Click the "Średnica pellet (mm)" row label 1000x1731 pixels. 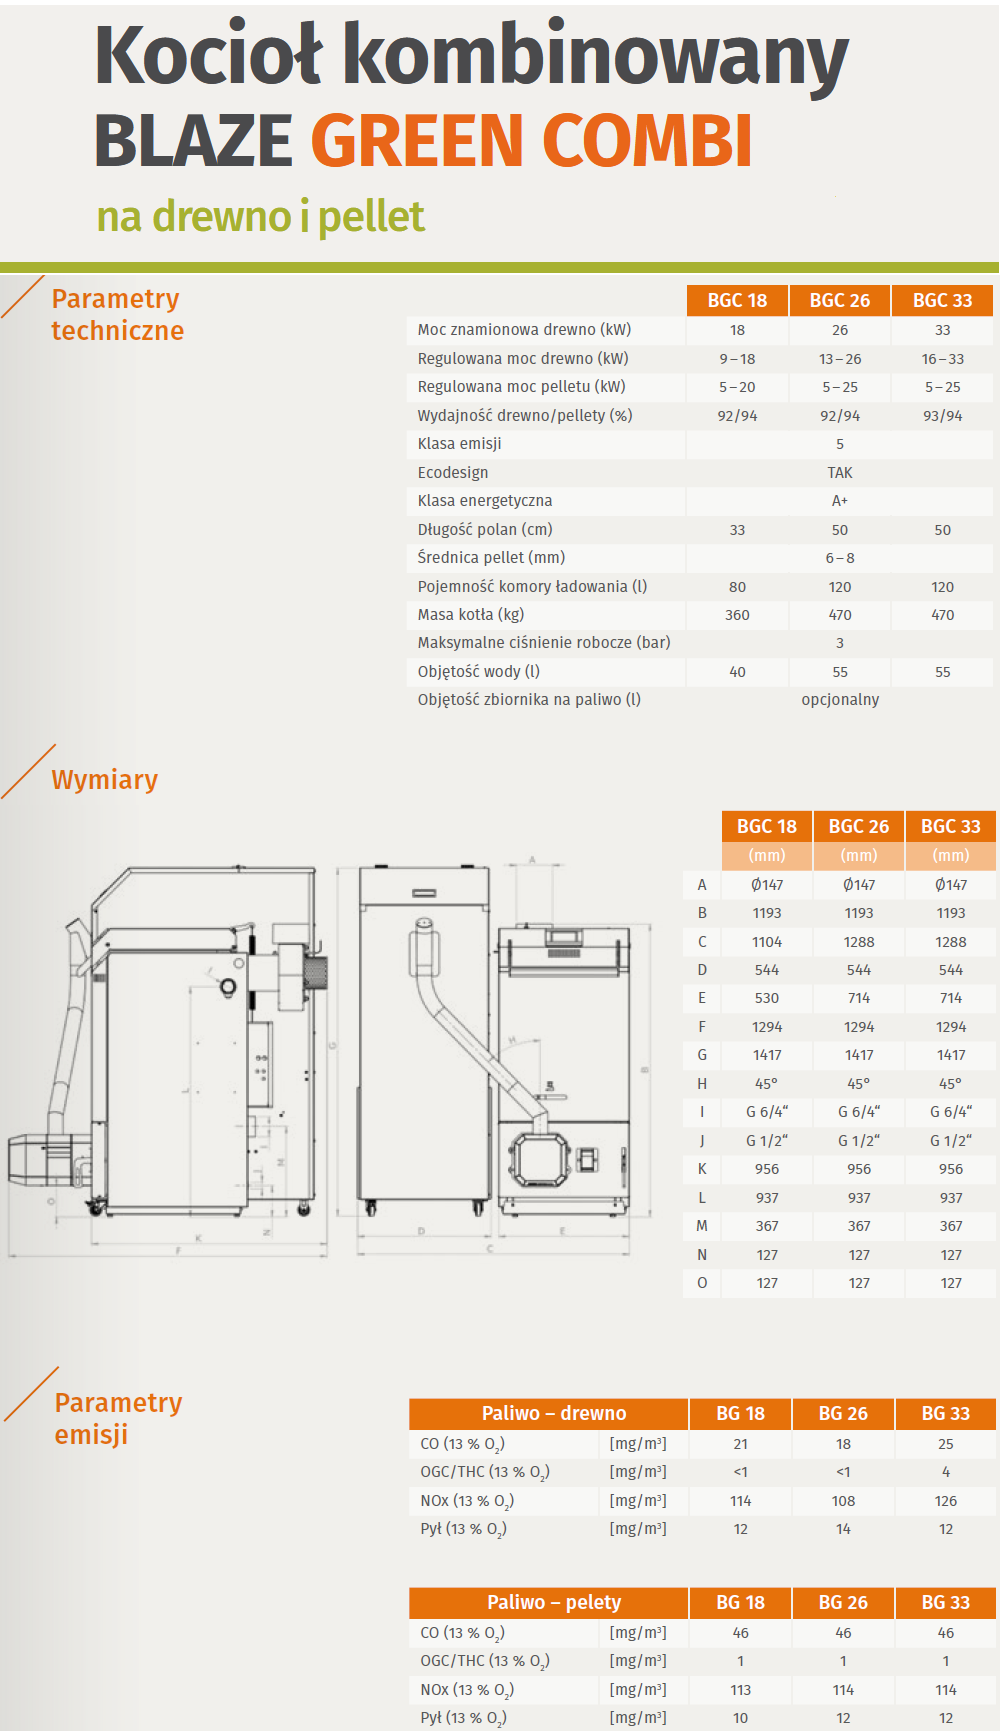(491, 557)
